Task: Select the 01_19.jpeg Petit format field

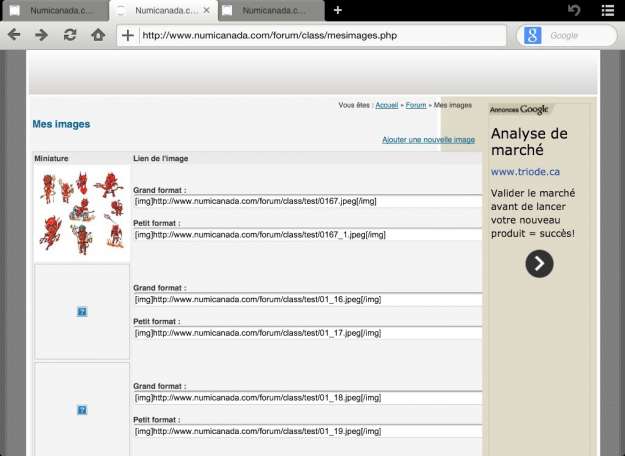Action: (x=308, y=431)
